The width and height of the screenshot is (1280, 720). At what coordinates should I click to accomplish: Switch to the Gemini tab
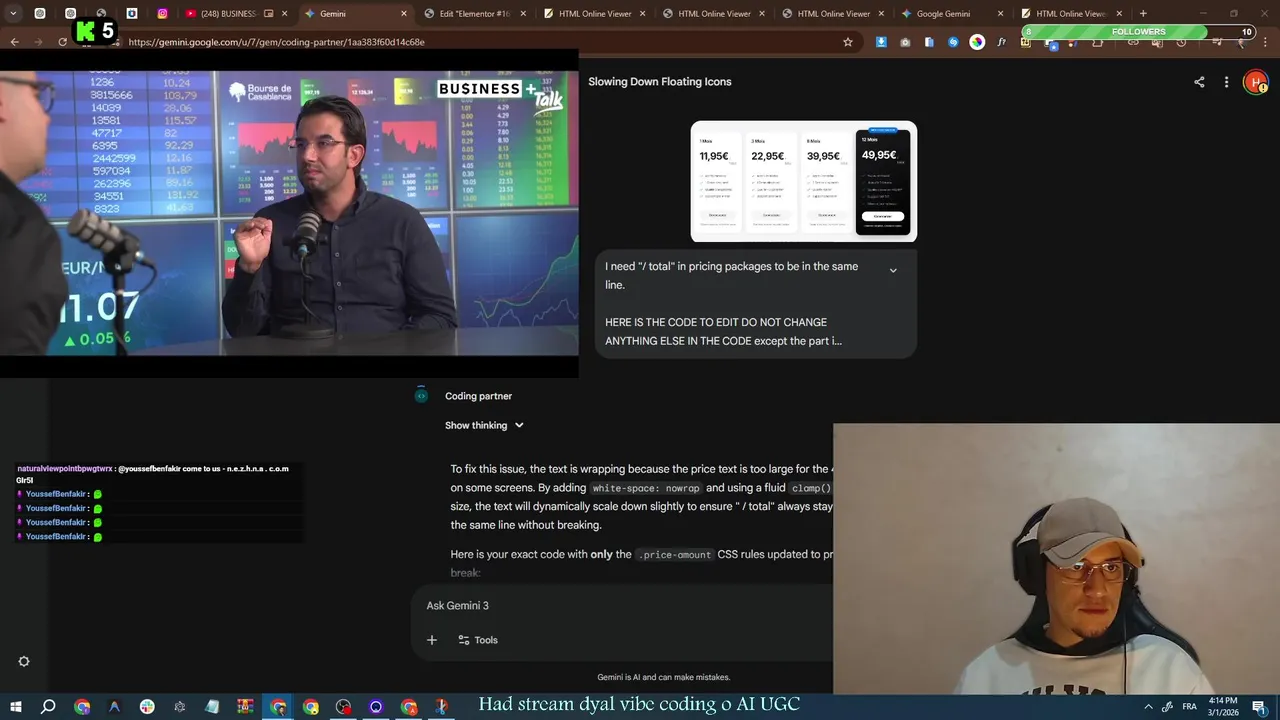click(x=354, y=14)
